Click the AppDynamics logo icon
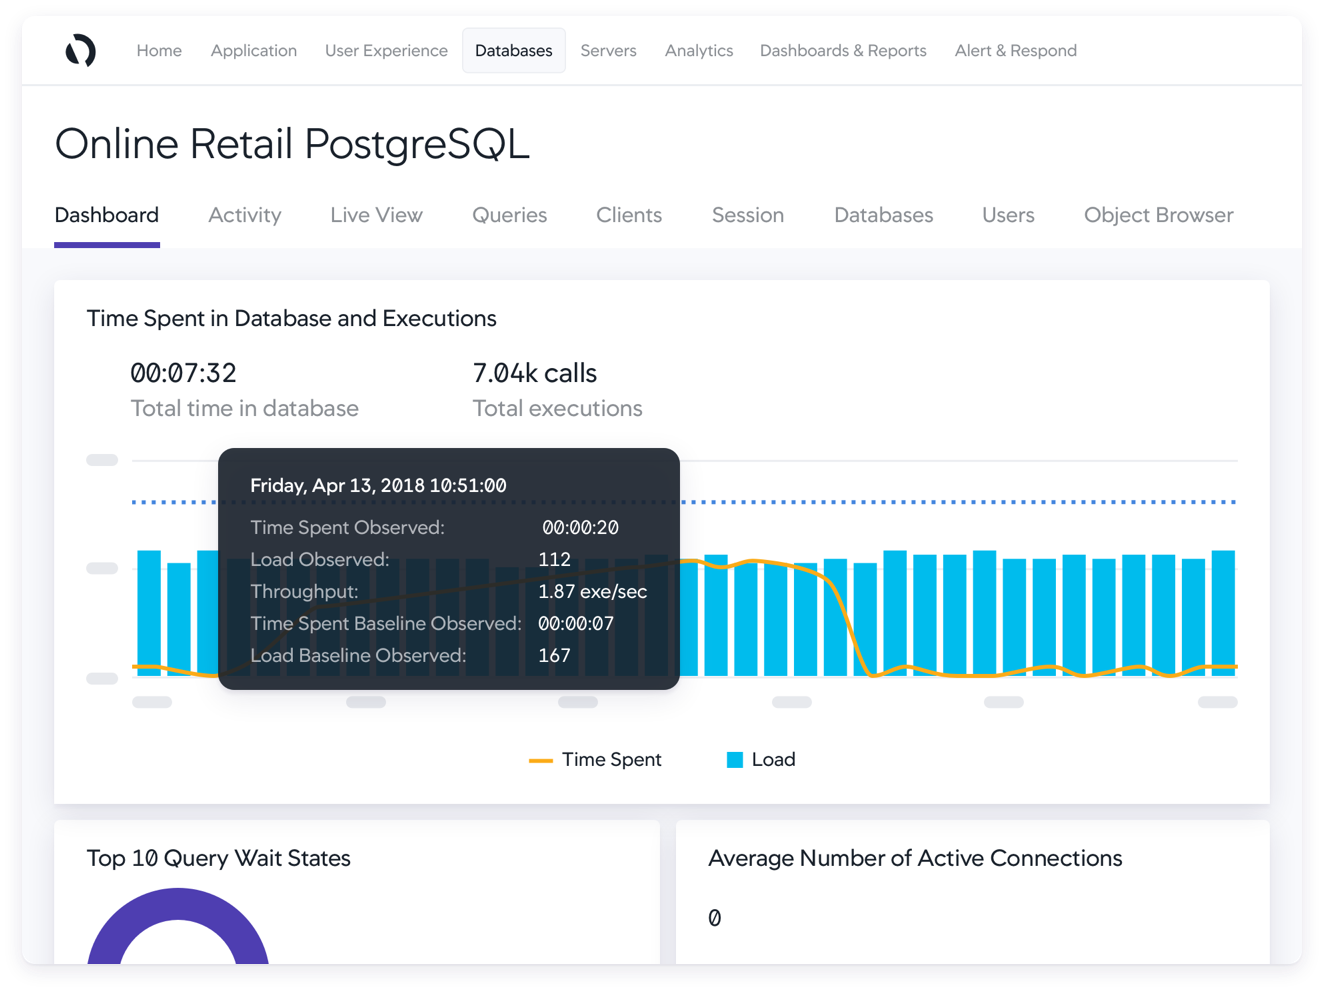Viewport: 1324px width, 992px height. (x=80, y=50)
